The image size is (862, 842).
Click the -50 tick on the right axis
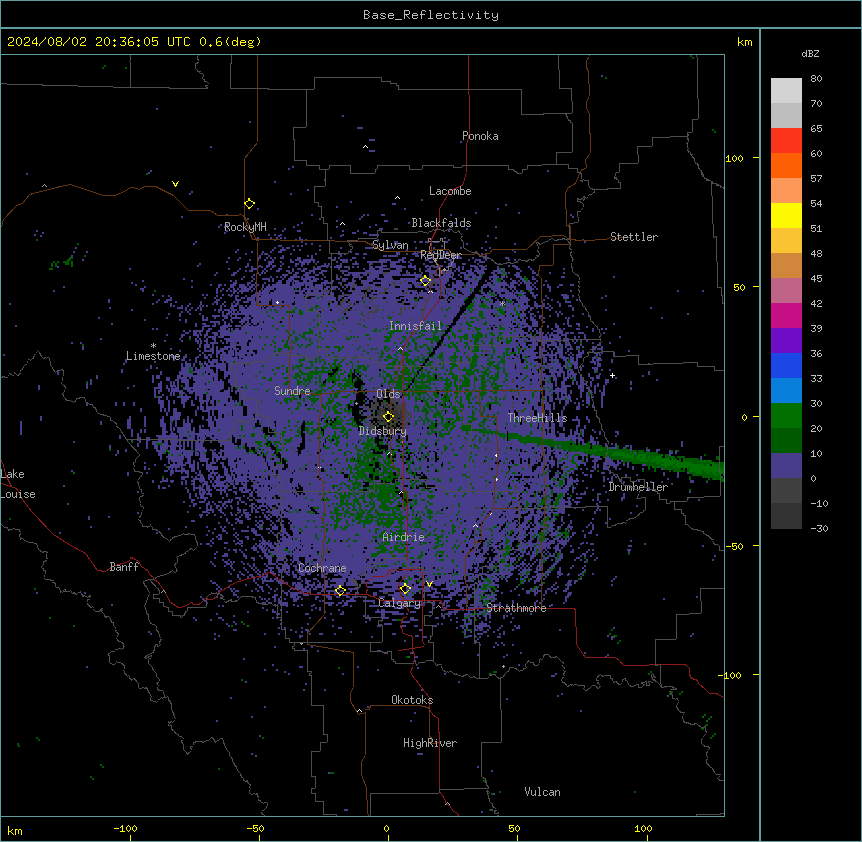coord(734,546)
